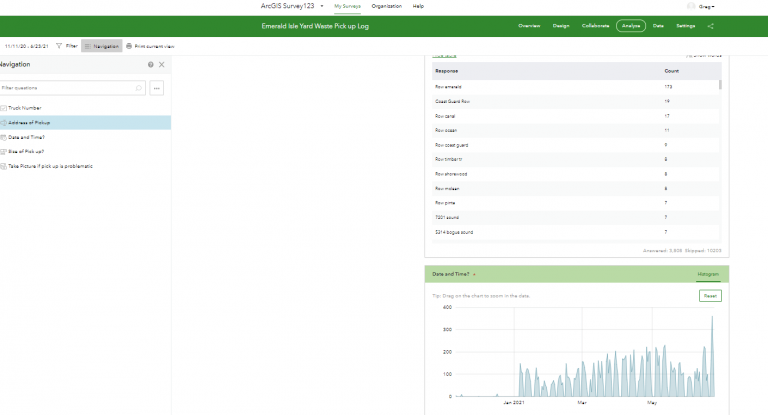Click the Row mclean response
The width and height of the screenshot is (768, 415).
tap(575, 189)
